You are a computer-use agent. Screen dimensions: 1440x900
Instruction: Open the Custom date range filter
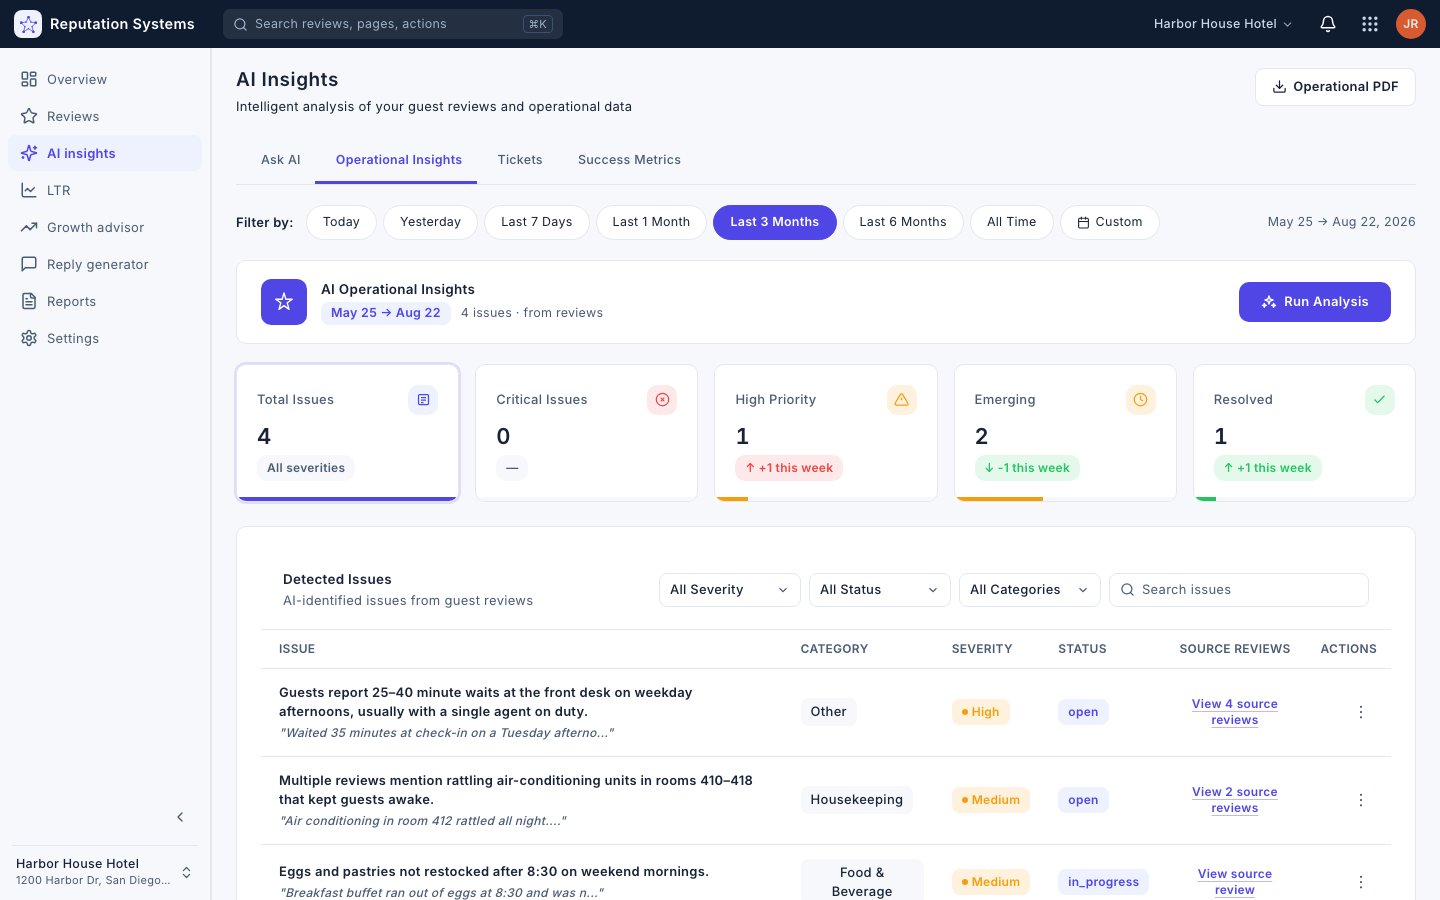[1110, 222]
